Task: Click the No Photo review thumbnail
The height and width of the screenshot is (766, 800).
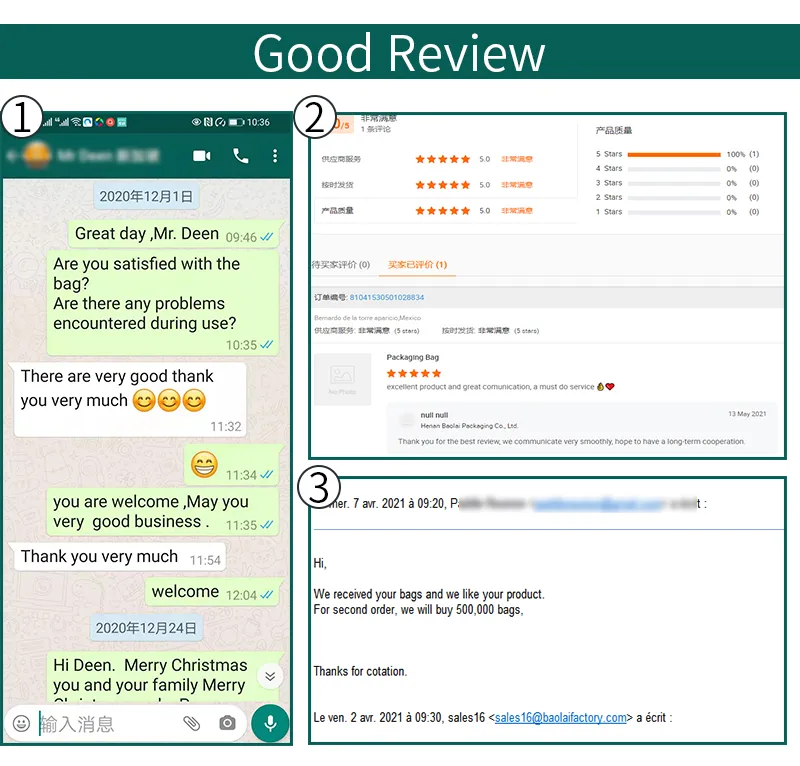Action: click(343, 381)
